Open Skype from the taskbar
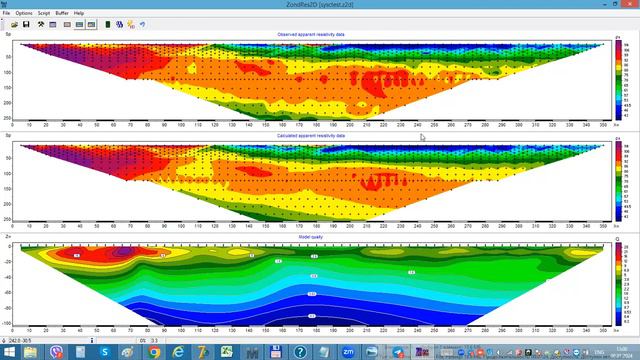The width and height of the screenshot is (640, 360). [x=105, y=352]
